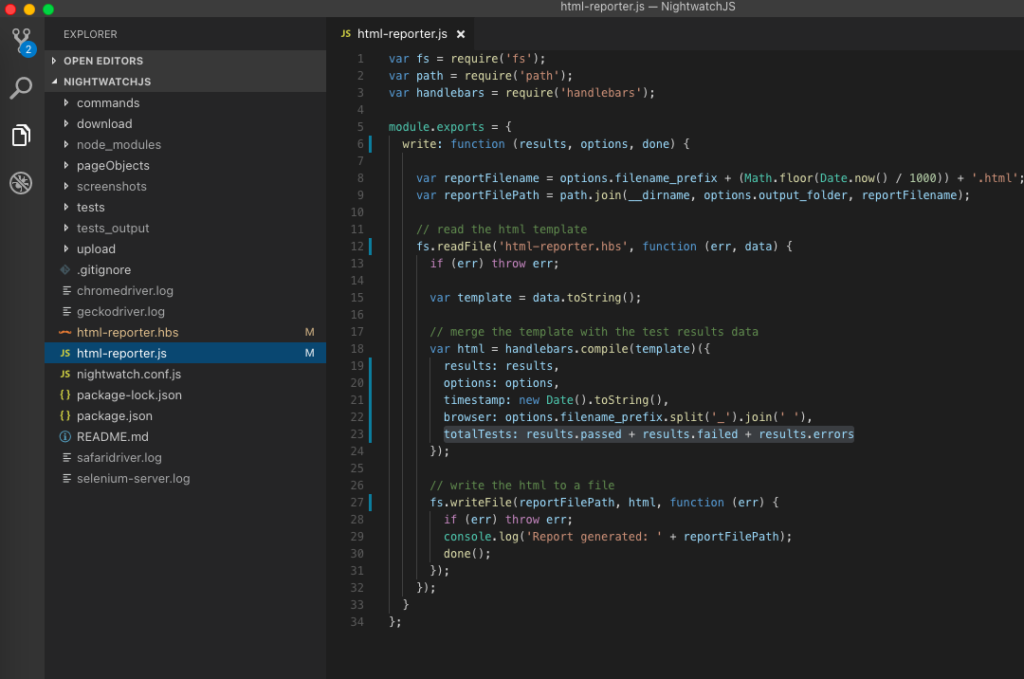Open the Source Control view
Image resolution: width=1024 pixels, height=679 pixels.
point(21,39)
